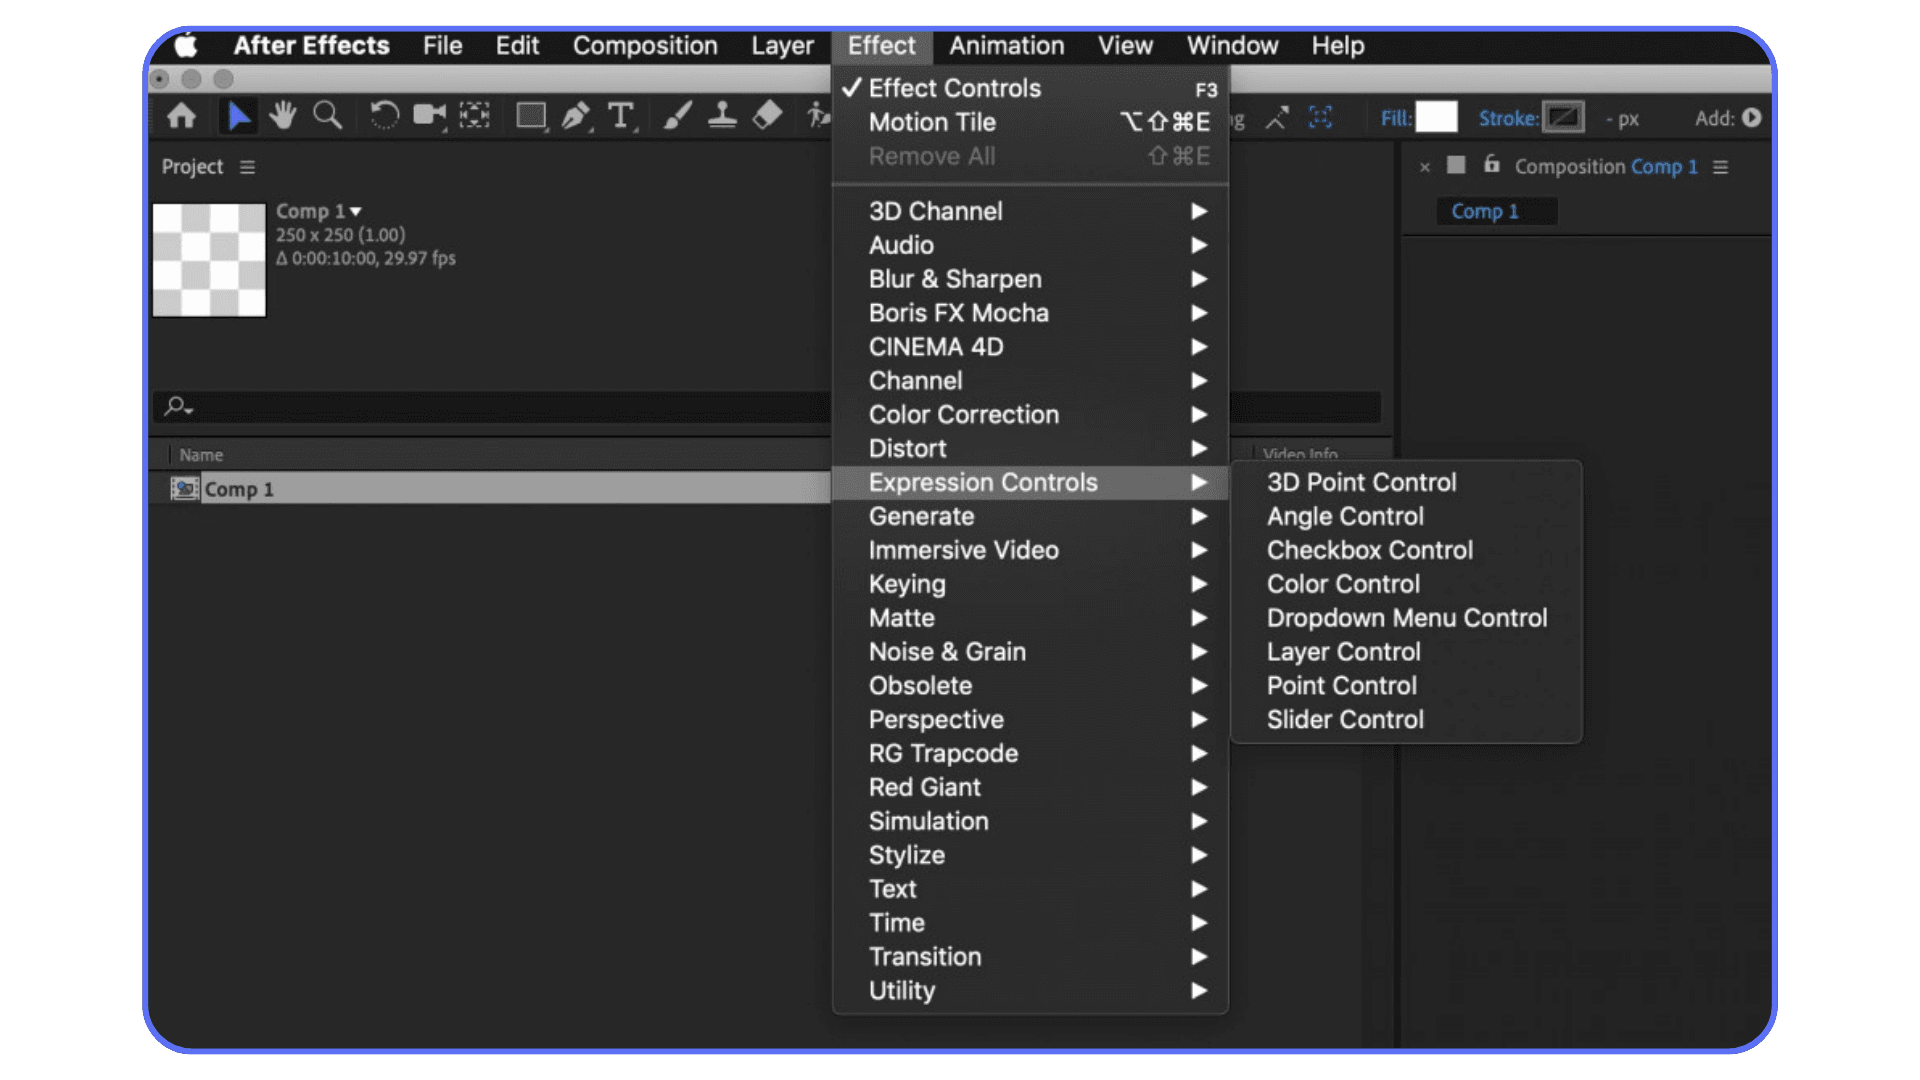Choose the Horizontal Type tool
Image resolution: width=1920 pixels, height=1080 pixels.
click(x=621, y=115)
